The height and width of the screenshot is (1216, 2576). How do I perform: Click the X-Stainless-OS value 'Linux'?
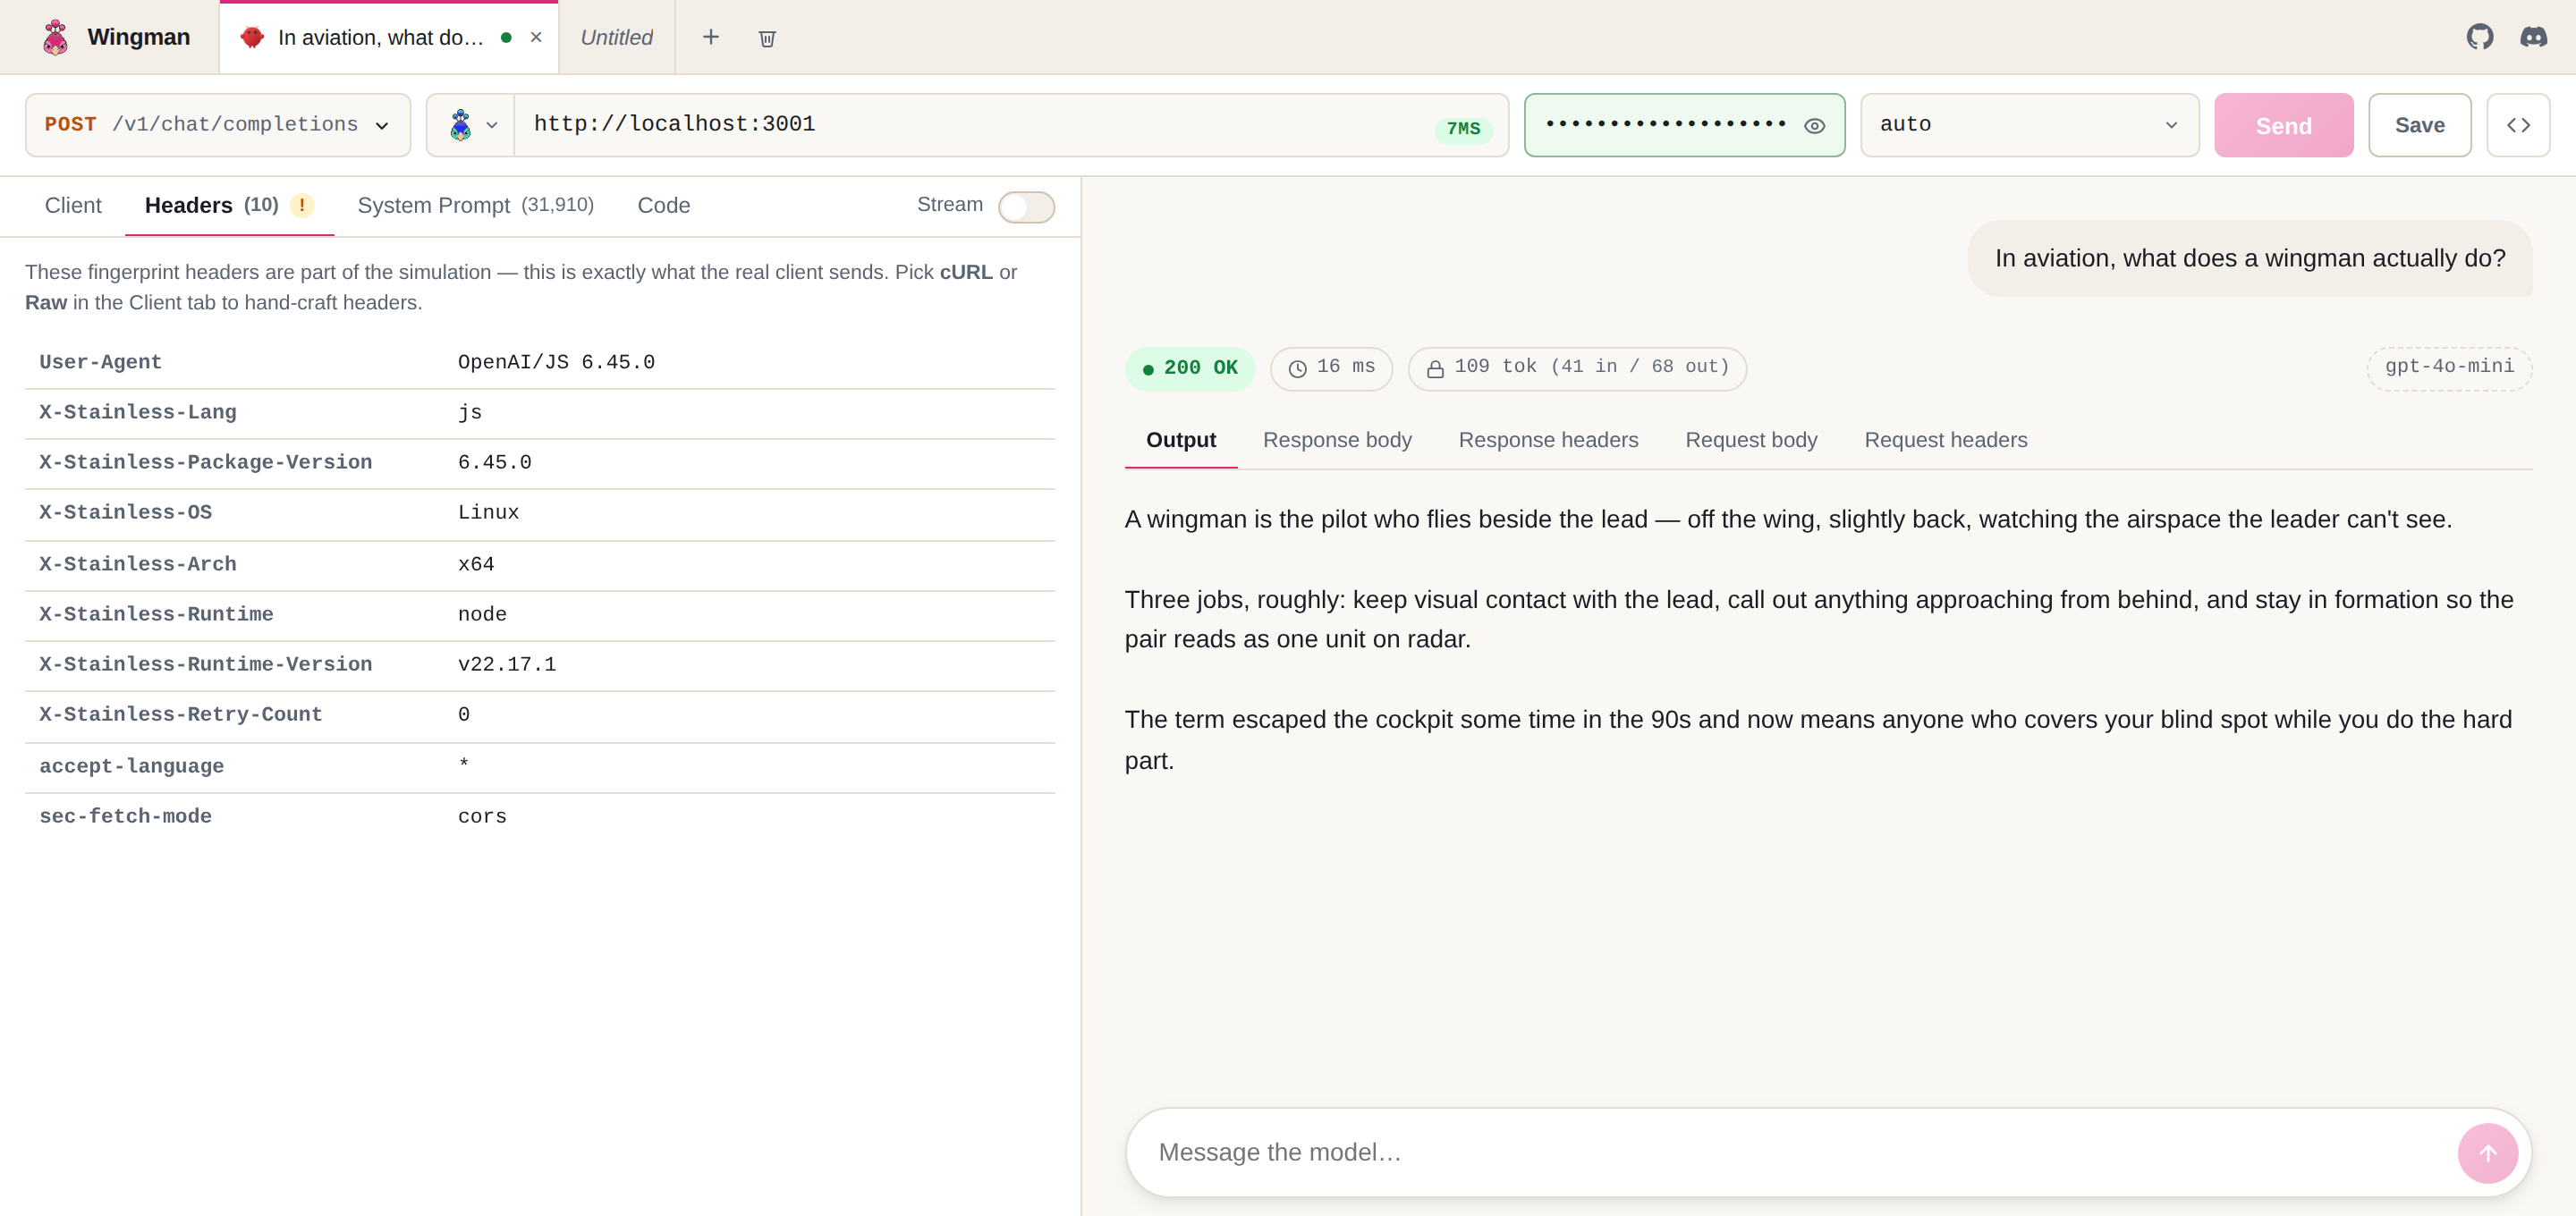click(x=488, y=513)
